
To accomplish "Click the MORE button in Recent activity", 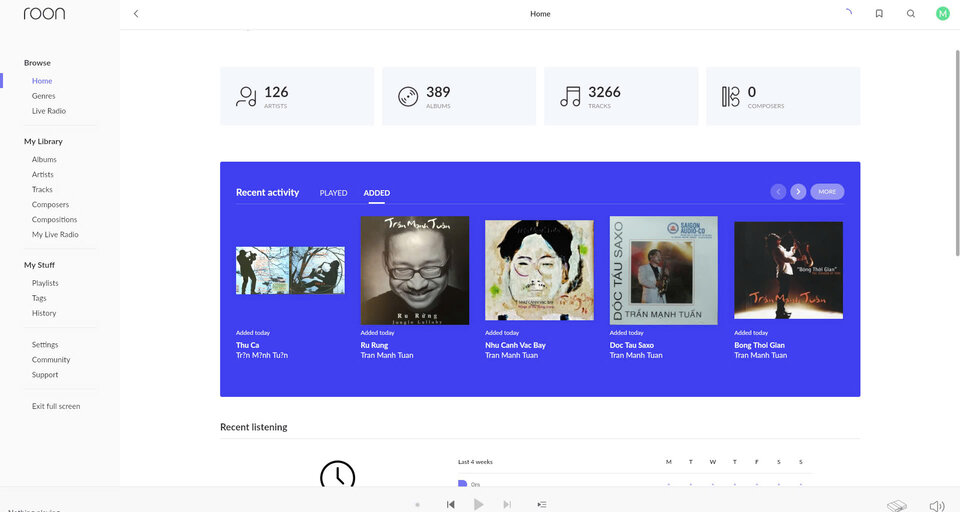I will click(827, 192).
